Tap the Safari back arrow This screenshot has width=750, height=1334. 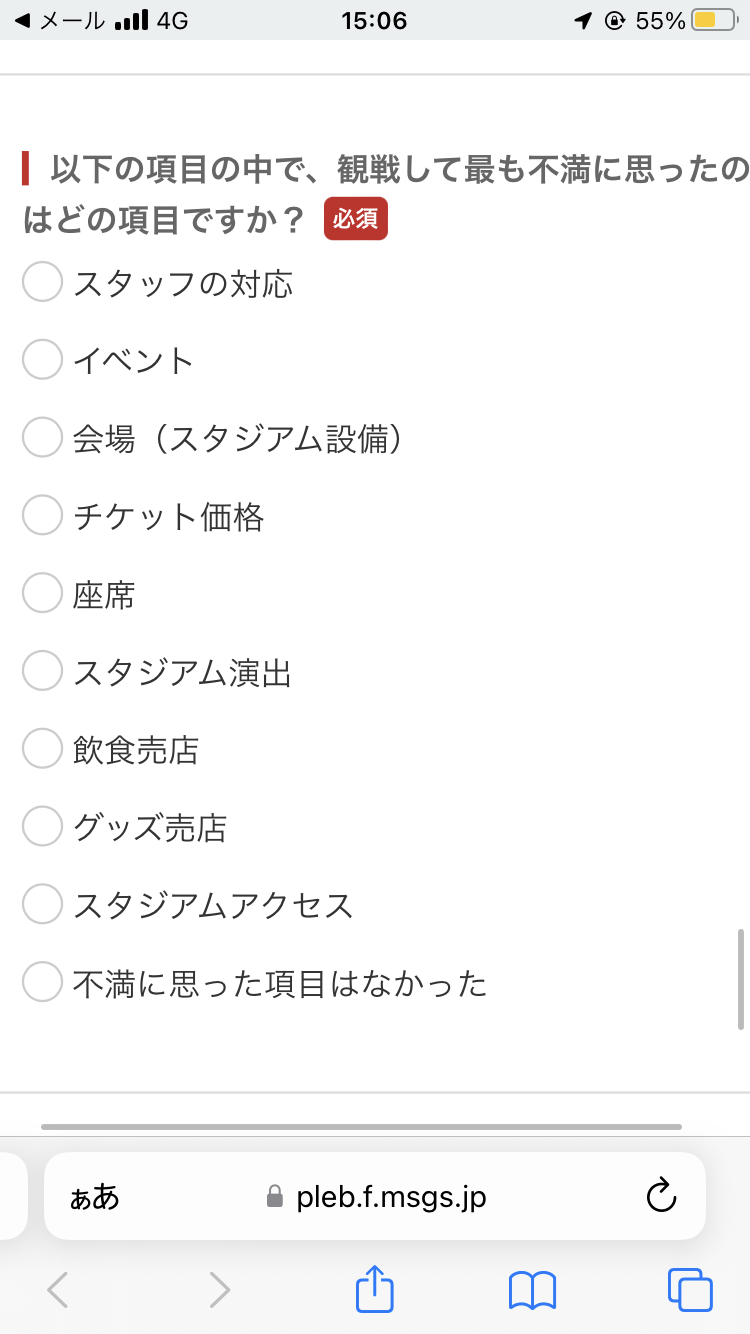coord(58,1289)
